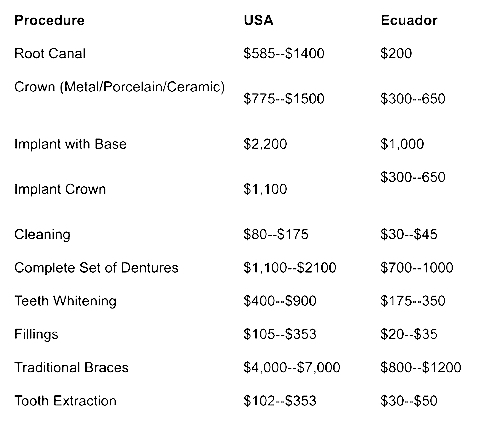Select Ecuador braces price $800--$1200

tap(421, 367)
